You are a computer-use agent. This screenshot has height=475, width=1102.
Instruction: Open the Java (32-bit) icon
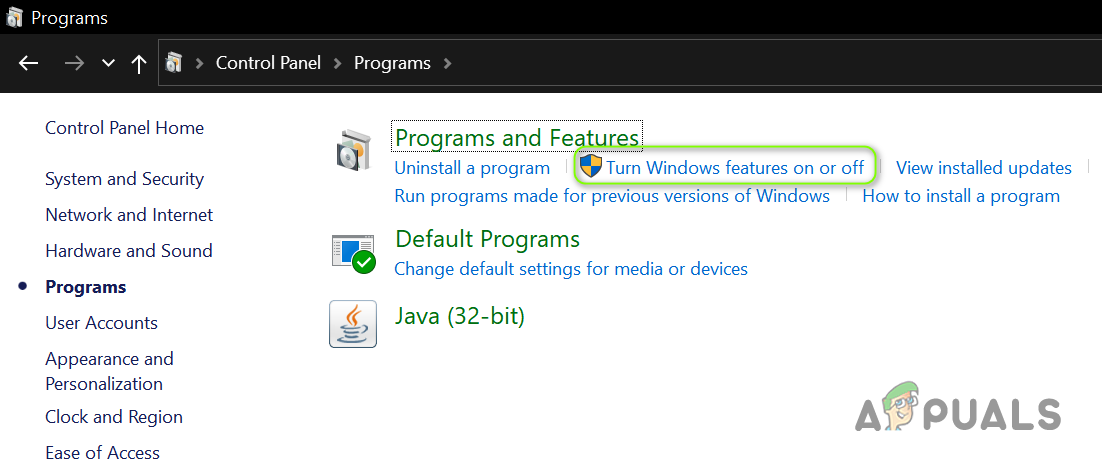coord(352,324)
